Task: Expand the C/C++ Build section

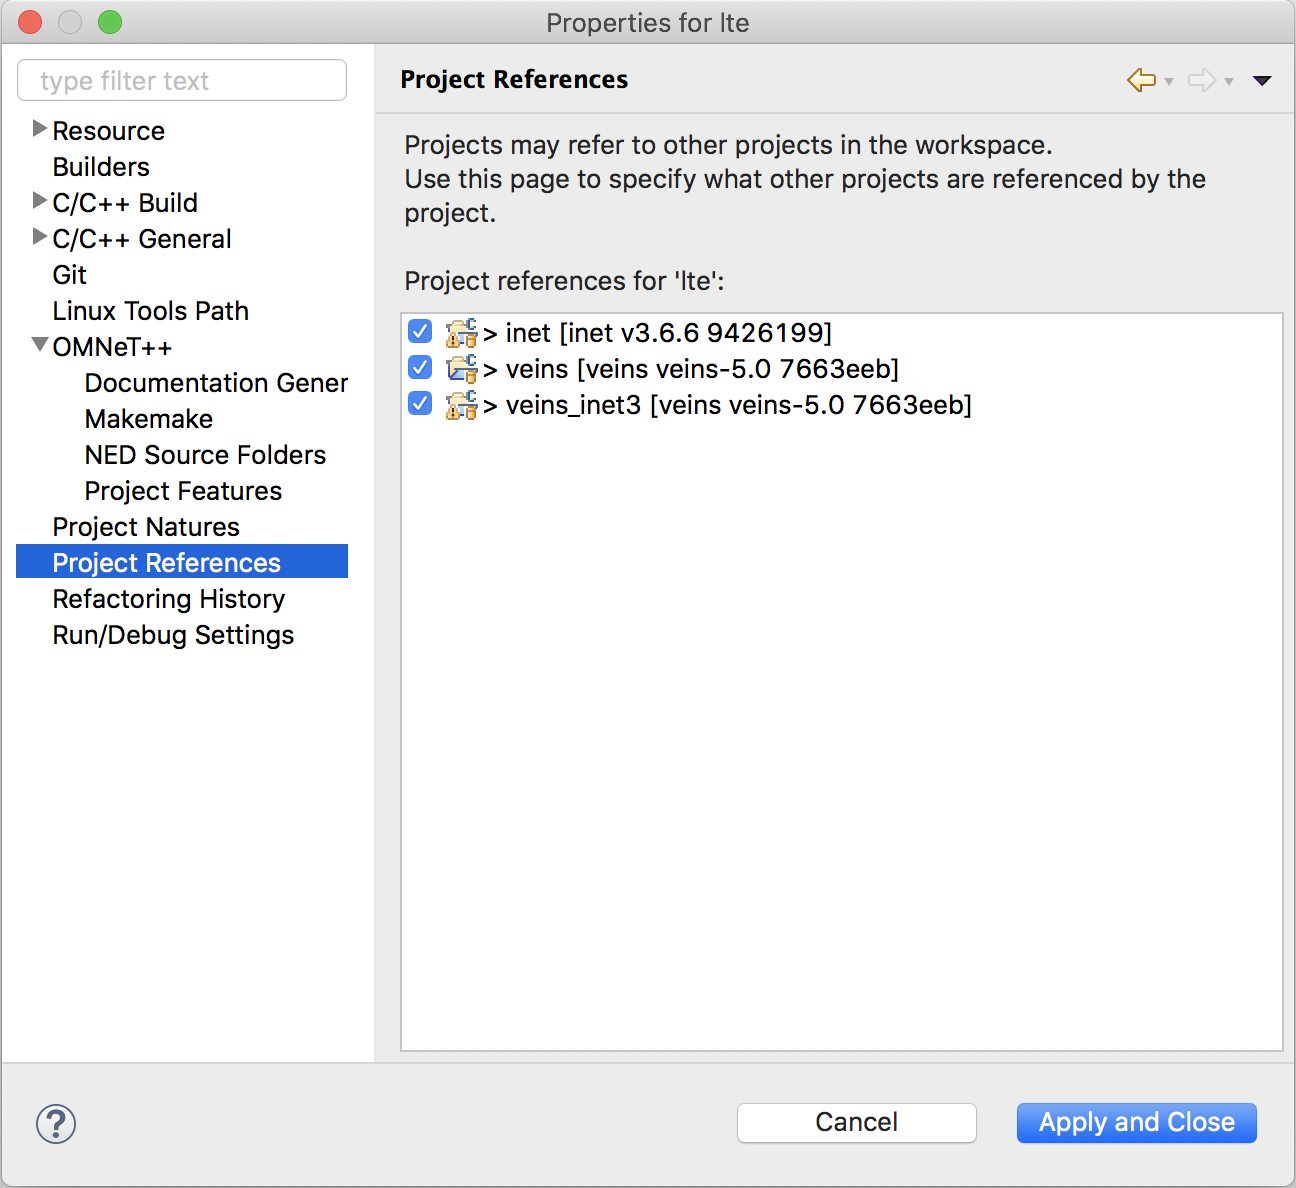Action: pyautogui.click(x=39, y=201)
